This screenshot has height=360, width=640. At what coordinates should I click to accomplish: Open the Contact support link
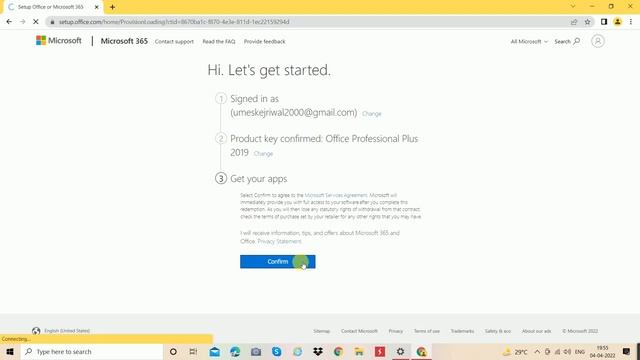[174, 42]
